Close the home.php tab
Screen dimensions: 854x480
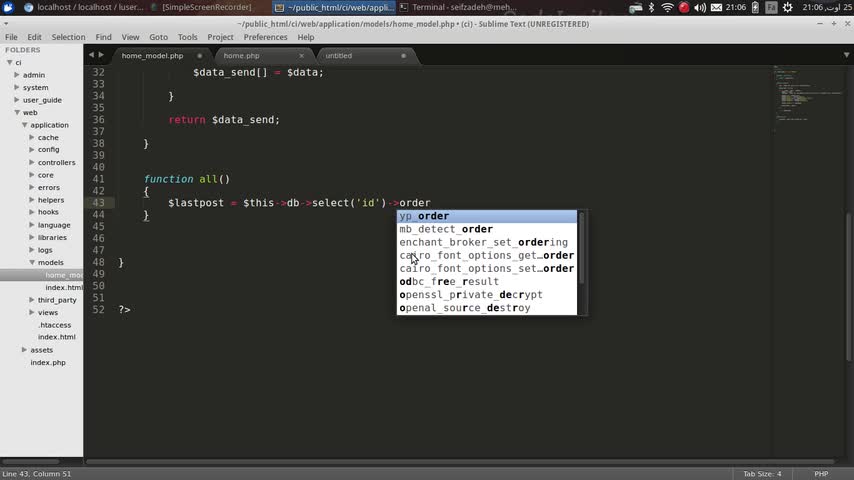point(301,56)
